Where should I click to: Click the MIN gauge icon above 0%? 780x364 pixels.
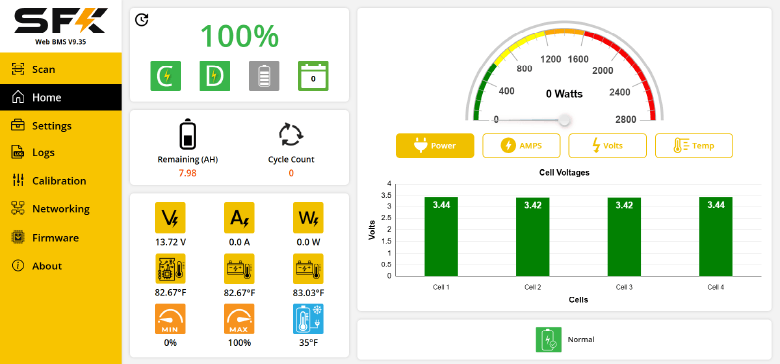[x=170, y=319]
